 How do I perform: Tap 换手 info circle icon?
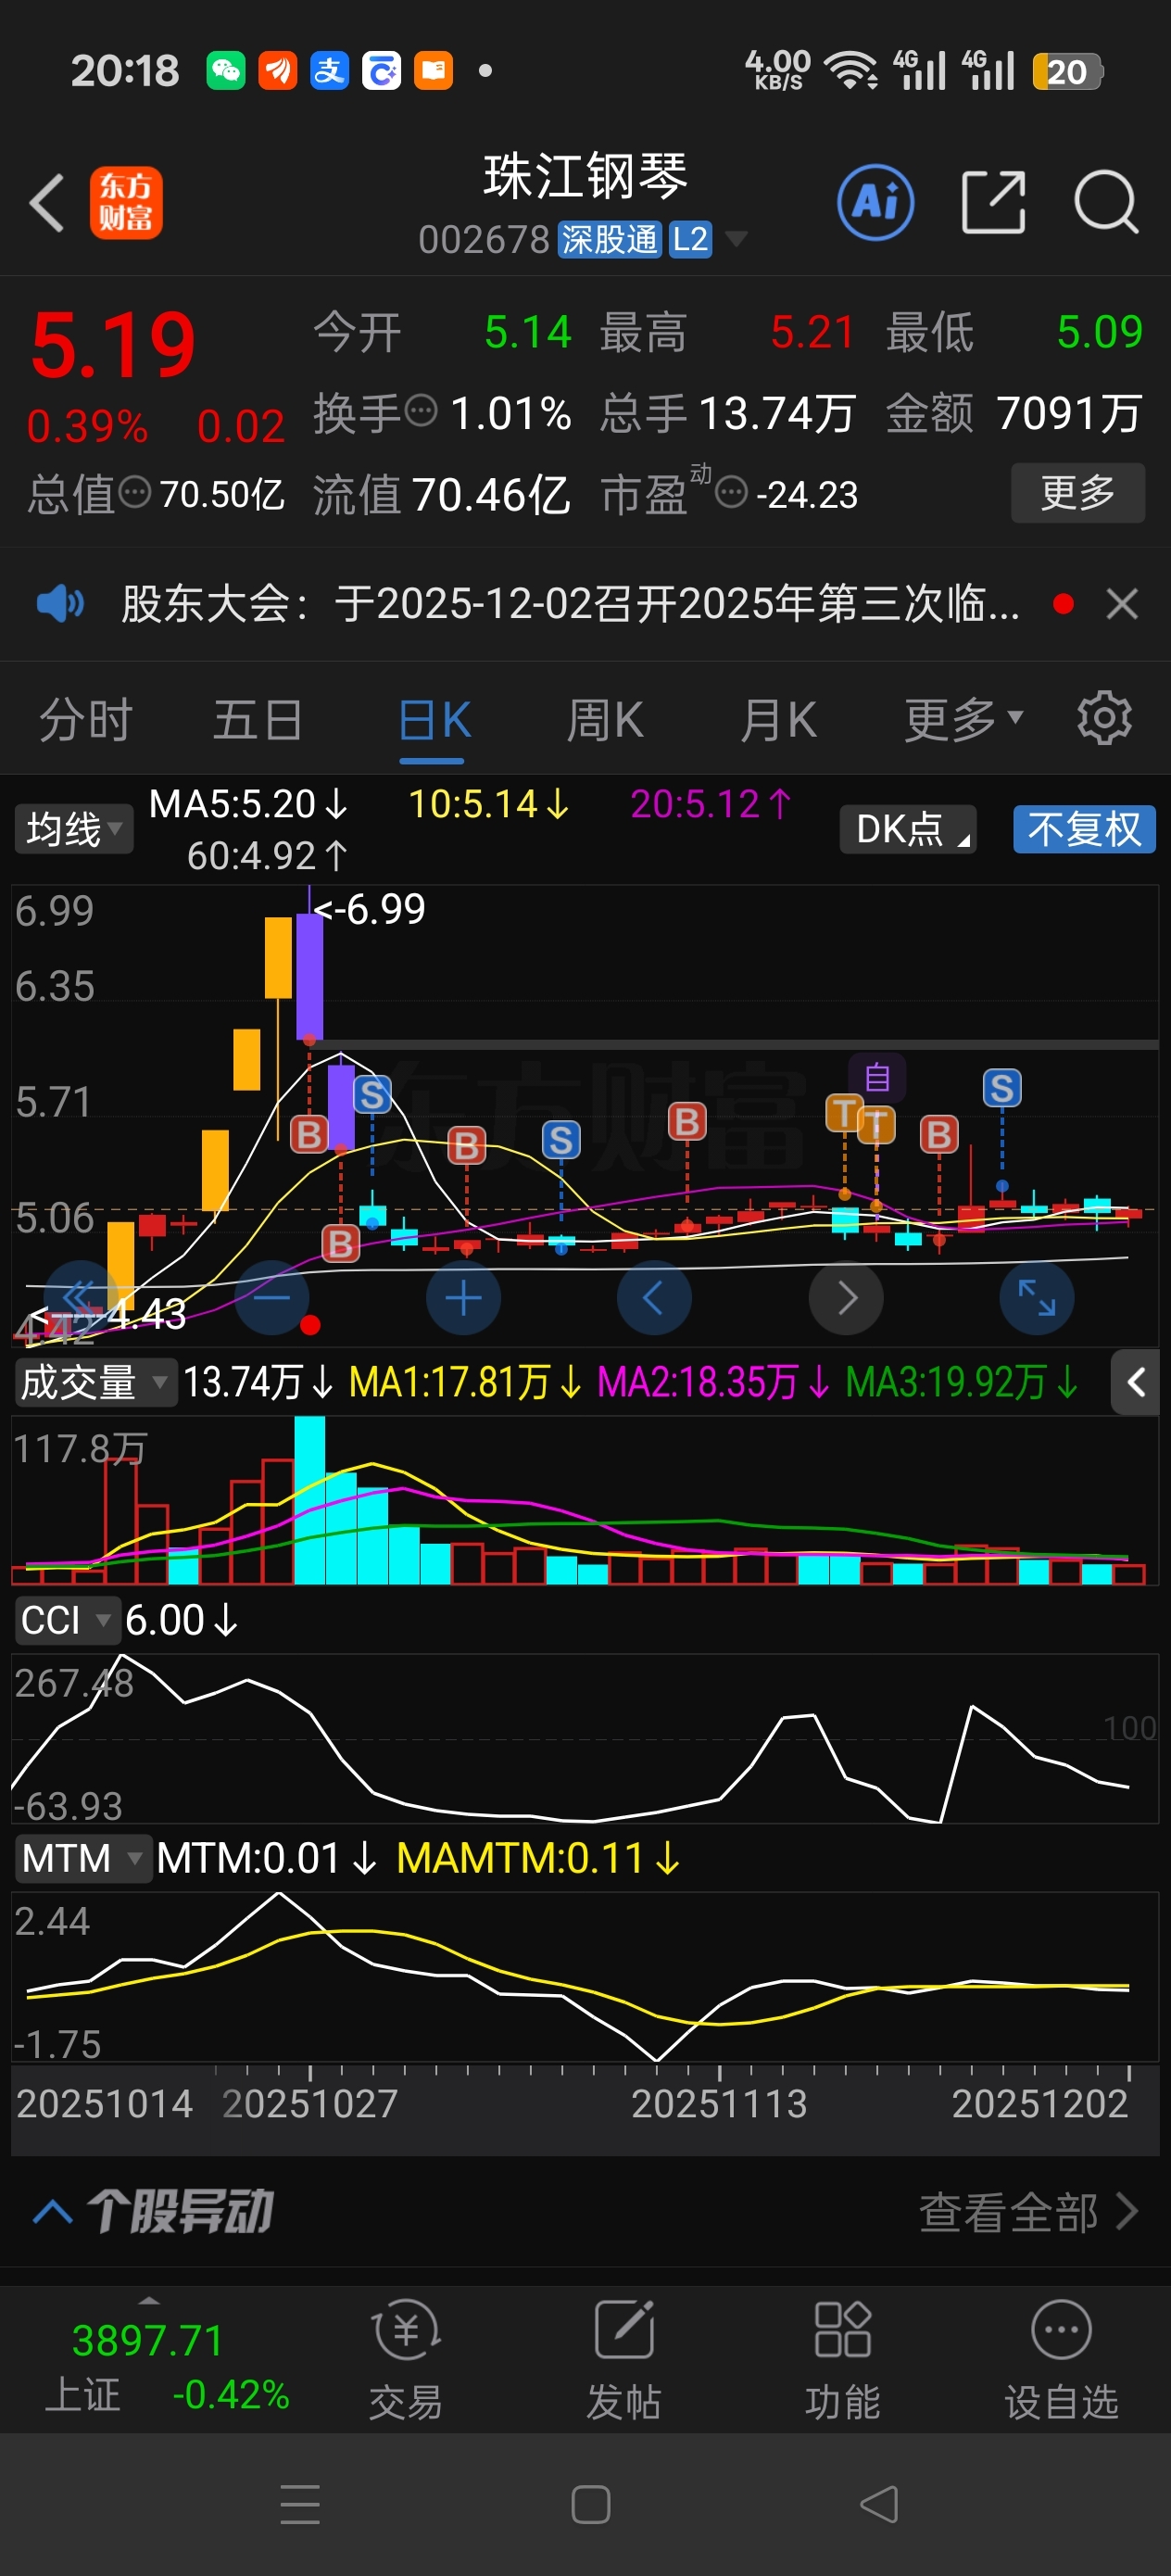(x=421, y=411)
